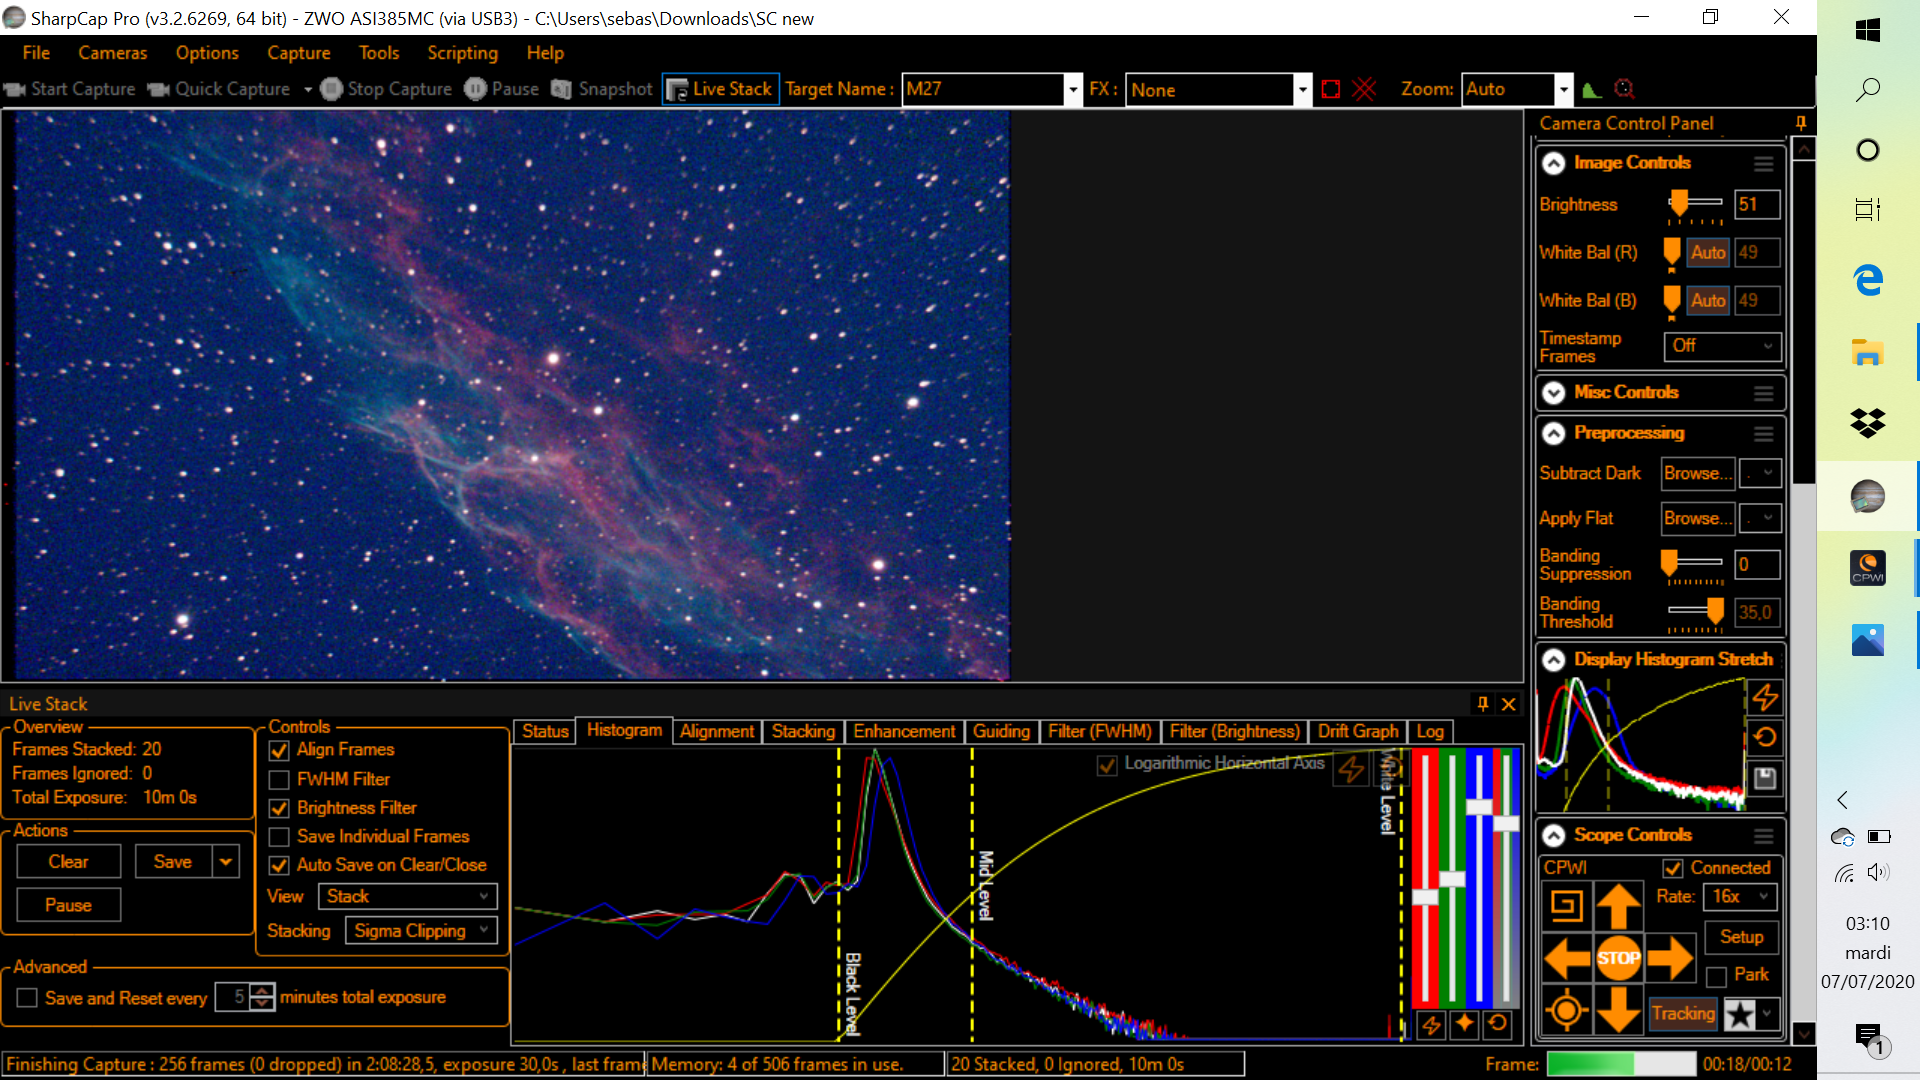Click auto-stretch lightning icon in Display Histogram Stretch
This screenshot has height=1080, width=1920.
point(1765,697)
